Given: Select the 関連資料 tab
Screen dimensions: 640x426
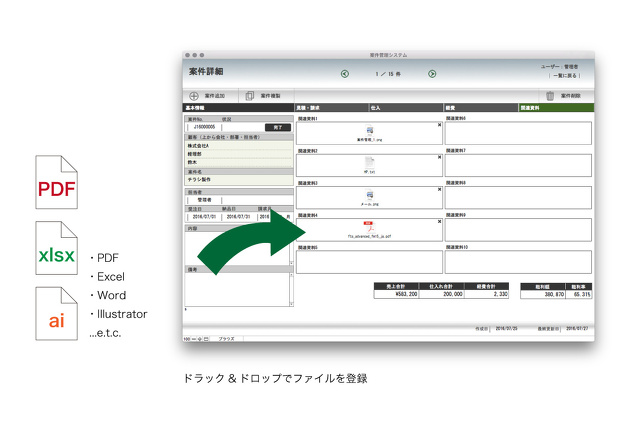Looking at the screenshot, I should pyautogui.click(x=555, y=107).
